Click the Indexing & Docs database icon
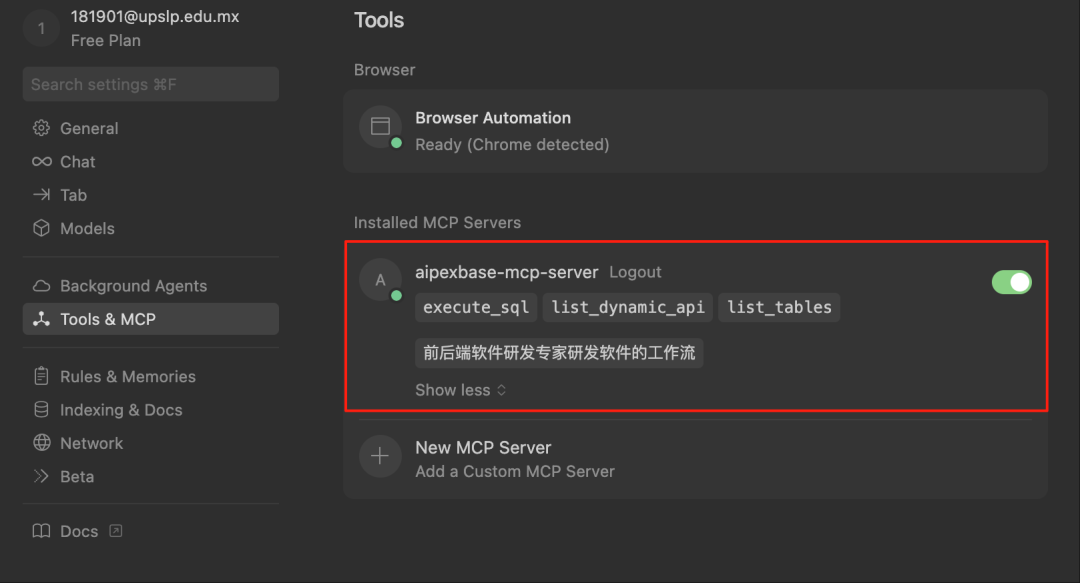Image resolution: width=1080 pixels, height=583 pixels. [x=41, y=409]
